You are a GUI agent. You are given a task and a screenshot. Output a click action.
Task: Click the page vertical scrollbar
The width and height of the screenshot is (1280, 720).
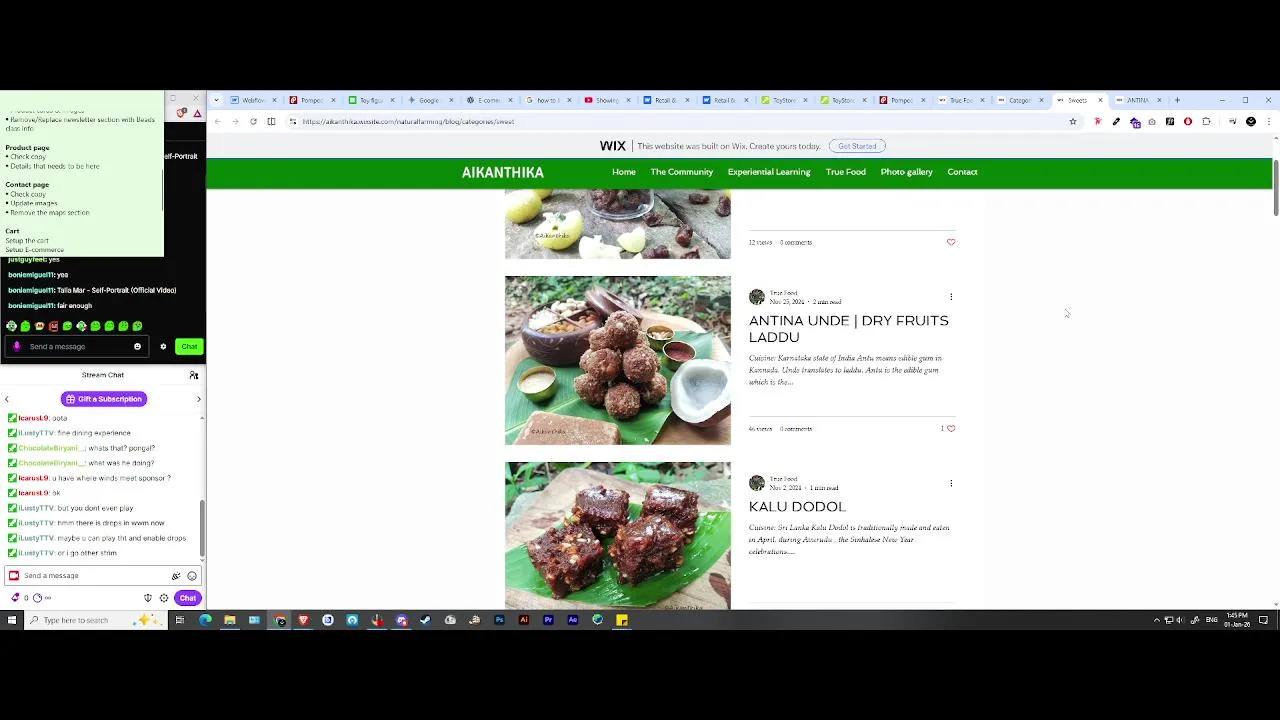1276,186
